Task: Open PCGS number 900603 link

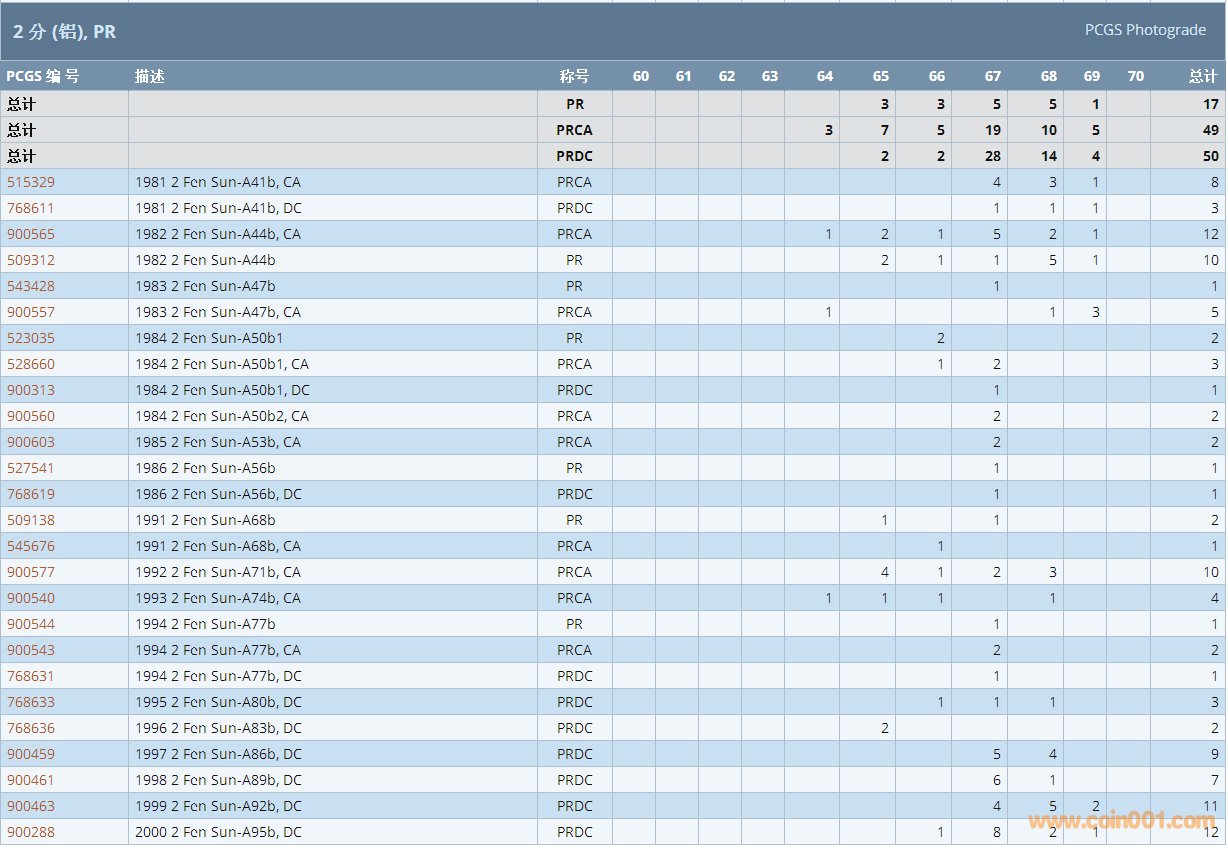Action: (x=31, y=442)
